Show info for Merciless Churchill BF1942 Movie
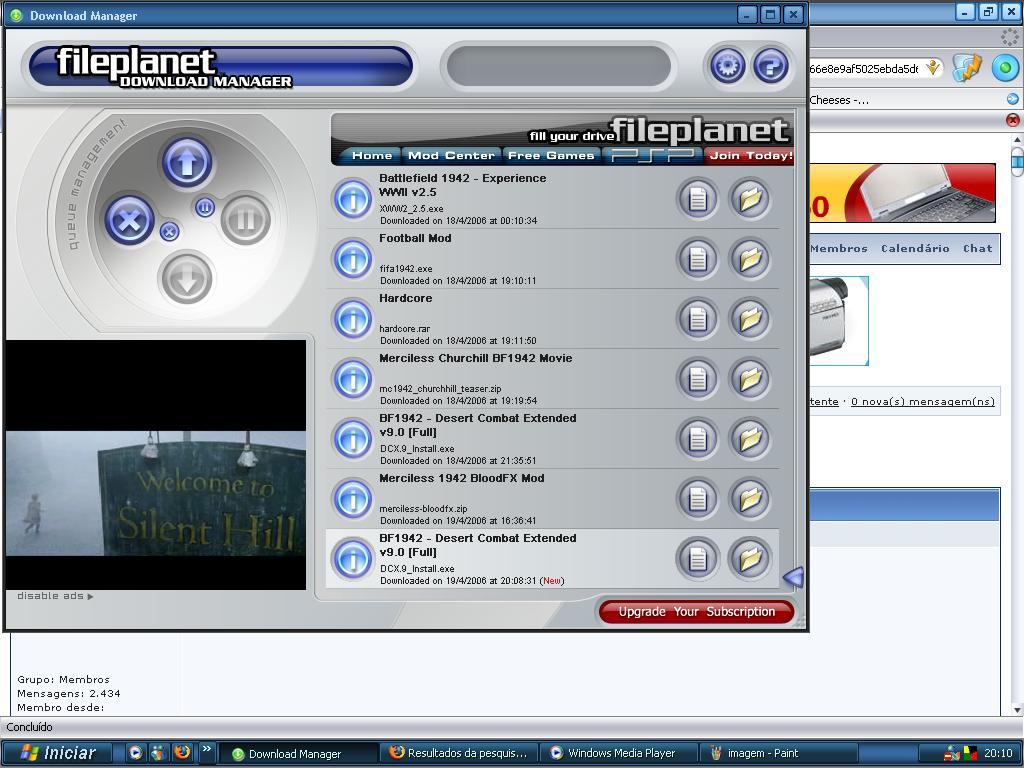Viewport: 1024px width, 768px height. pyautogui.click(x=353, y=379)
